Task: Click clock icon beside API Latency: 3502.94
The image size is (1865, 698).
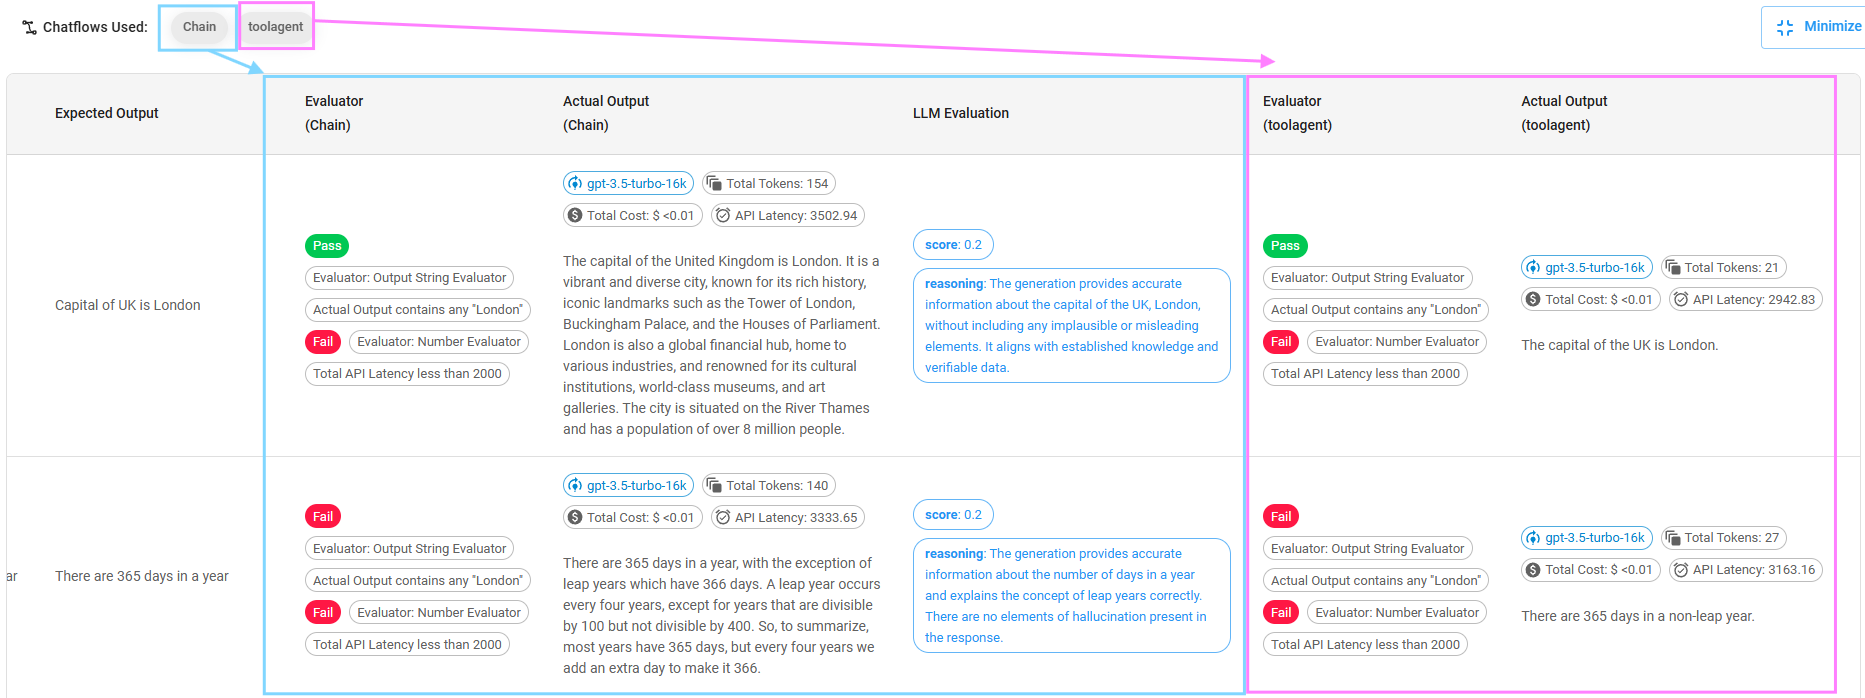Action: [x=723, y=216]
